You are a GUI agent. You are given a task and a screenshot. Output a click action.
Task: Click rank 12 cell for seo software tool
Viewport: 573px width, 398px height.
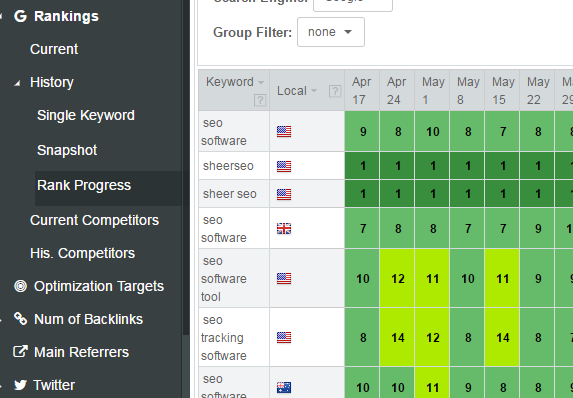click(x=397, y=278)
